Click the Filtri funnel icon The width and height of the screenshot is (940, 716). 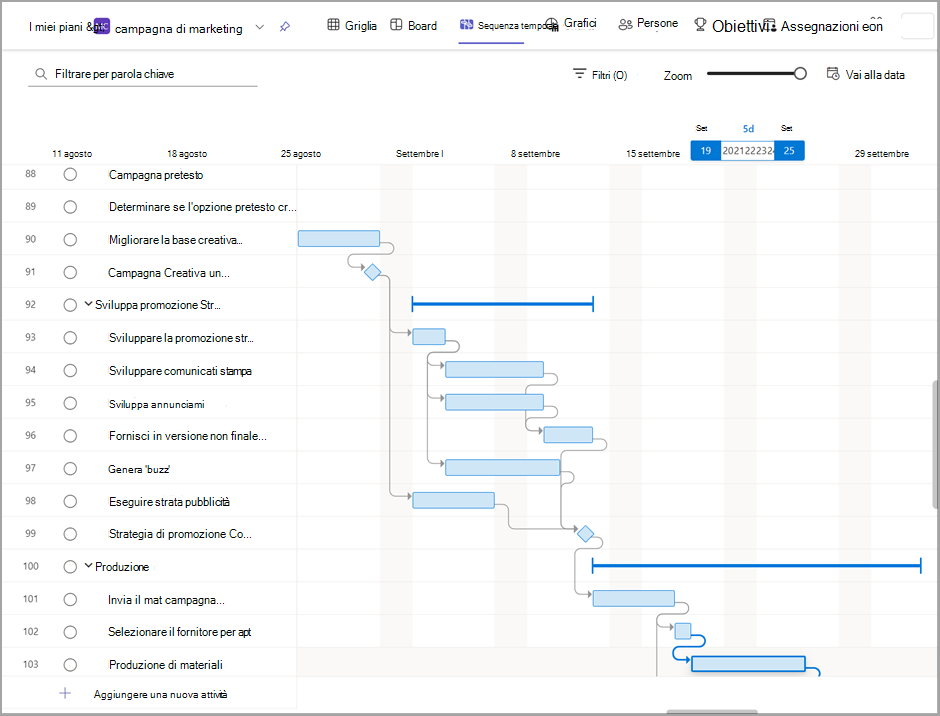click(x=579, y=74)
